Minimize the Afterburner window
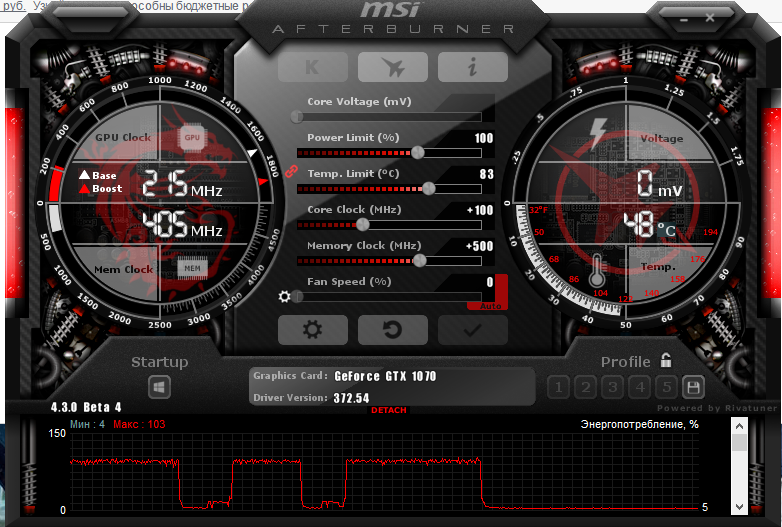Image resolution: width=782 pixels, height=527 pixels. click(x=683, y=19)
